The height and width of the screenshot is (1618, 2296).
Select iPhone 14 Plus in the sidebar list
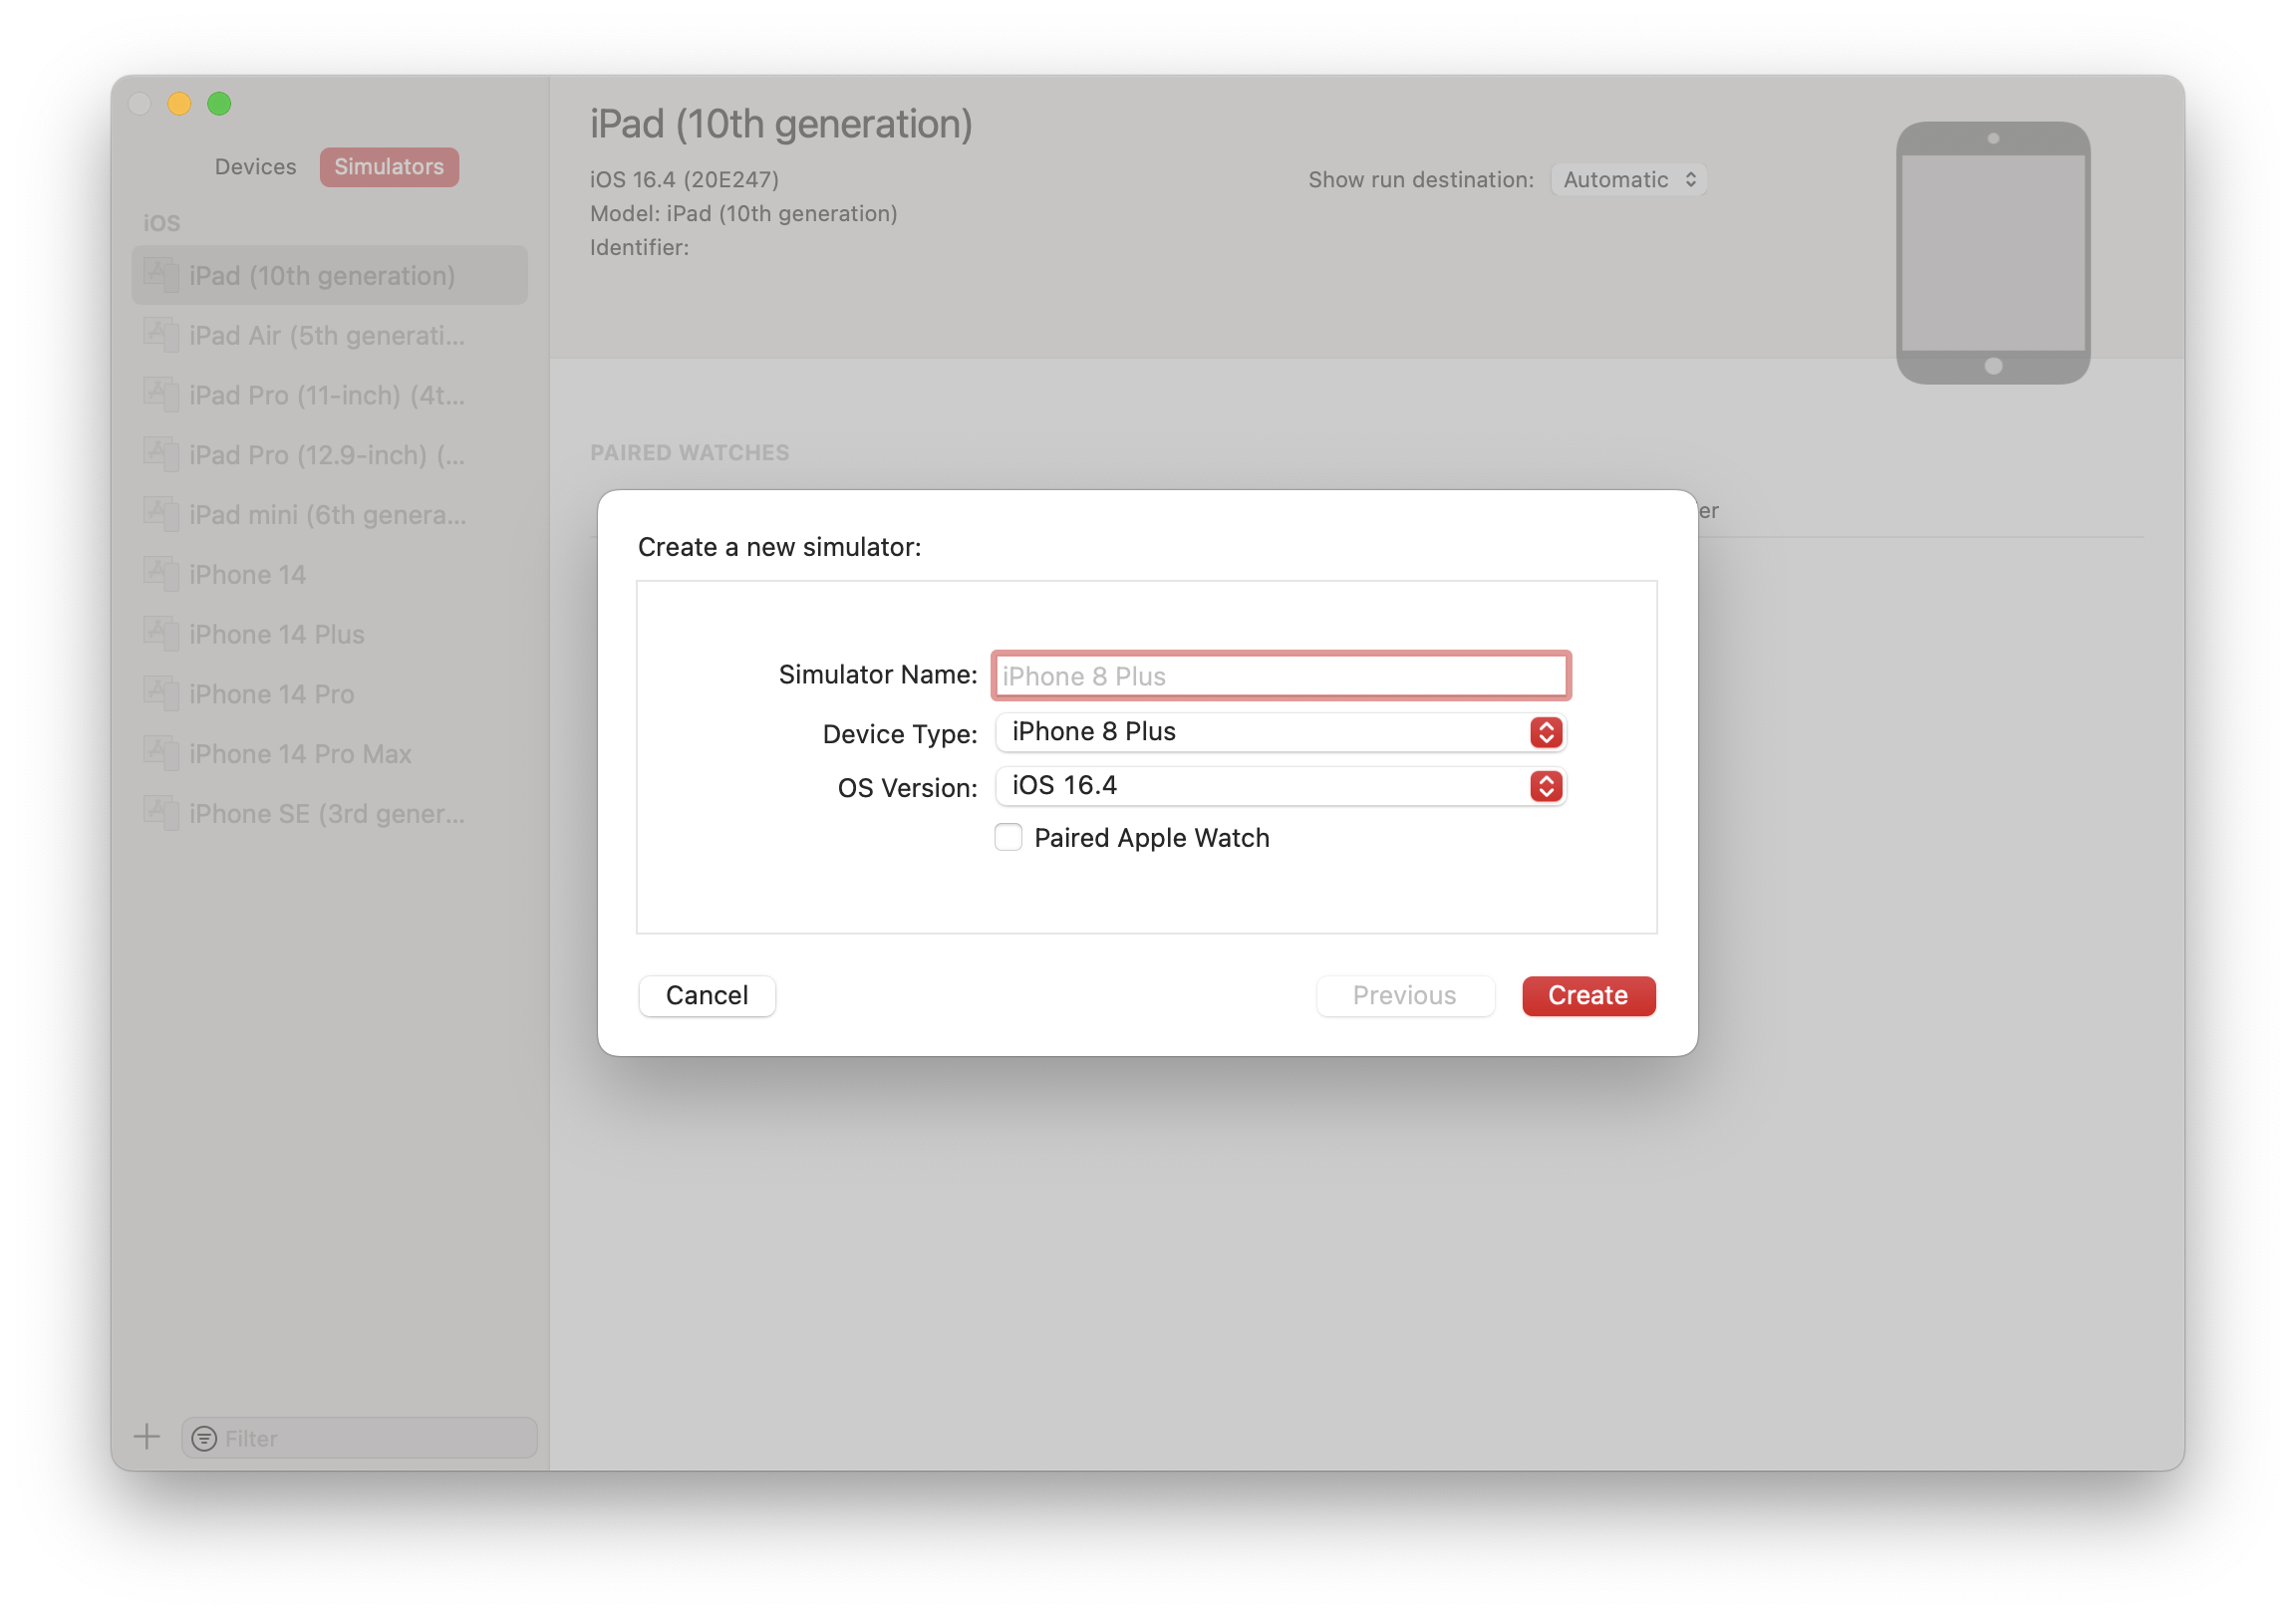[277, 634]
